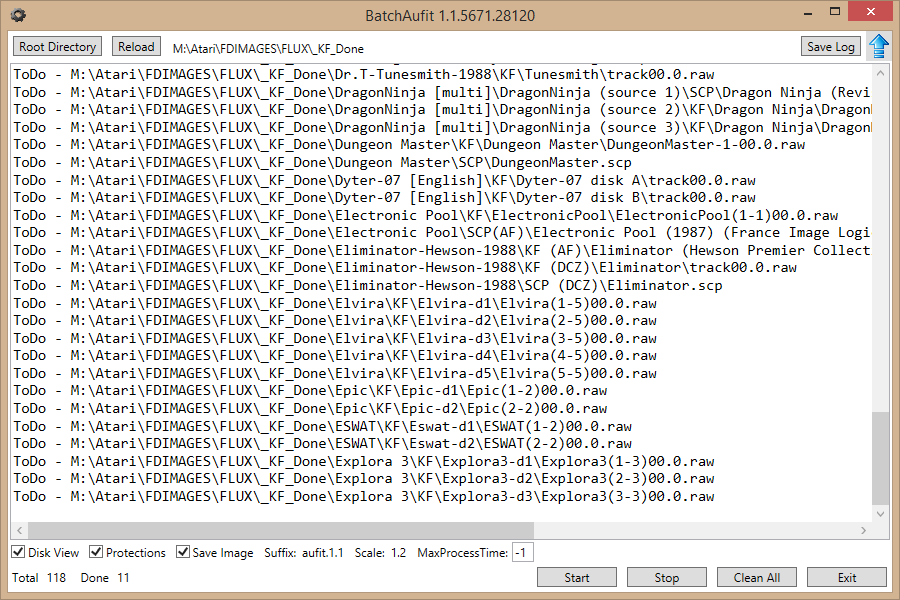
Task: Select the Electronic Pool SCP(AF) log line
Action: pos(441,233)
